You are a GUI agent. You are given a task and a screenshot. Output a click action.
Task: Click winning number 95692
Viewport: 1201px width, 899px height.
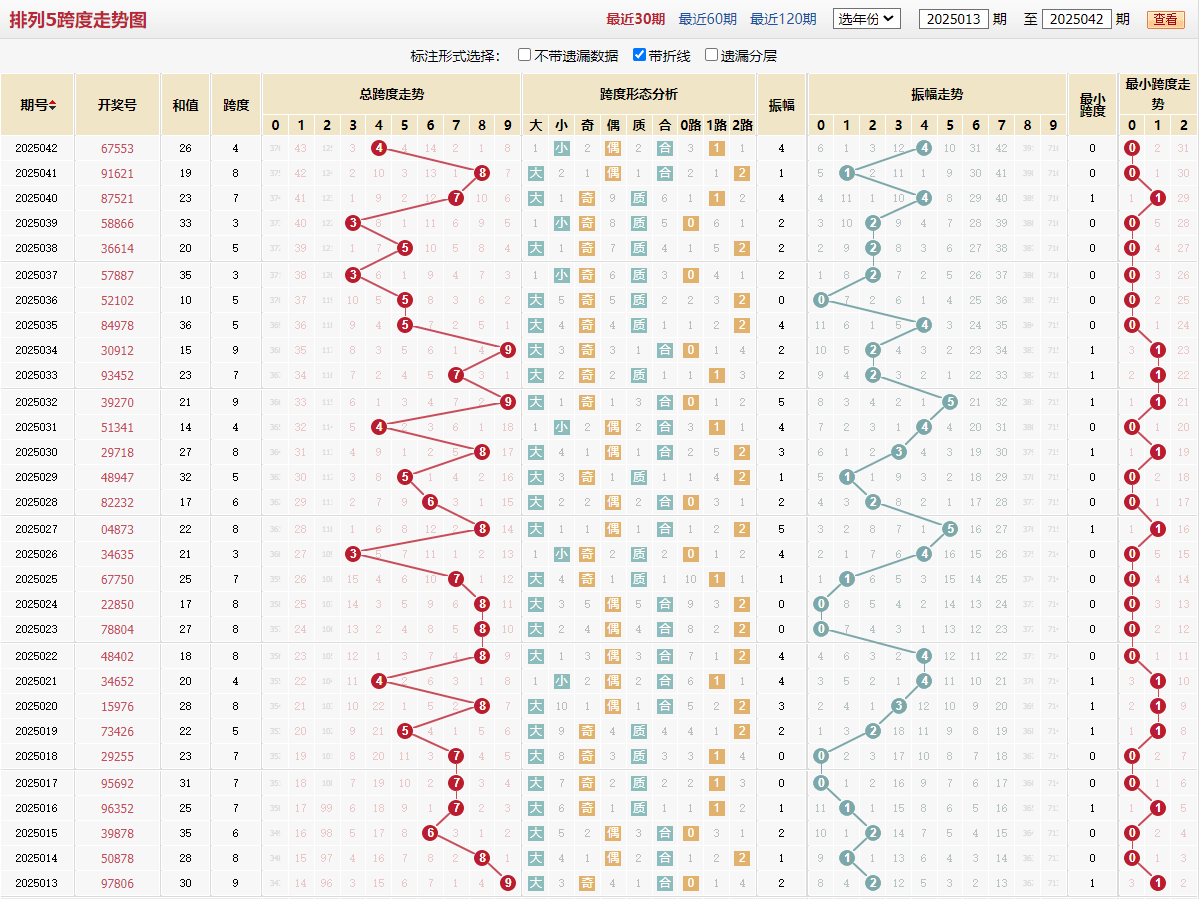(x=117, y=783)
